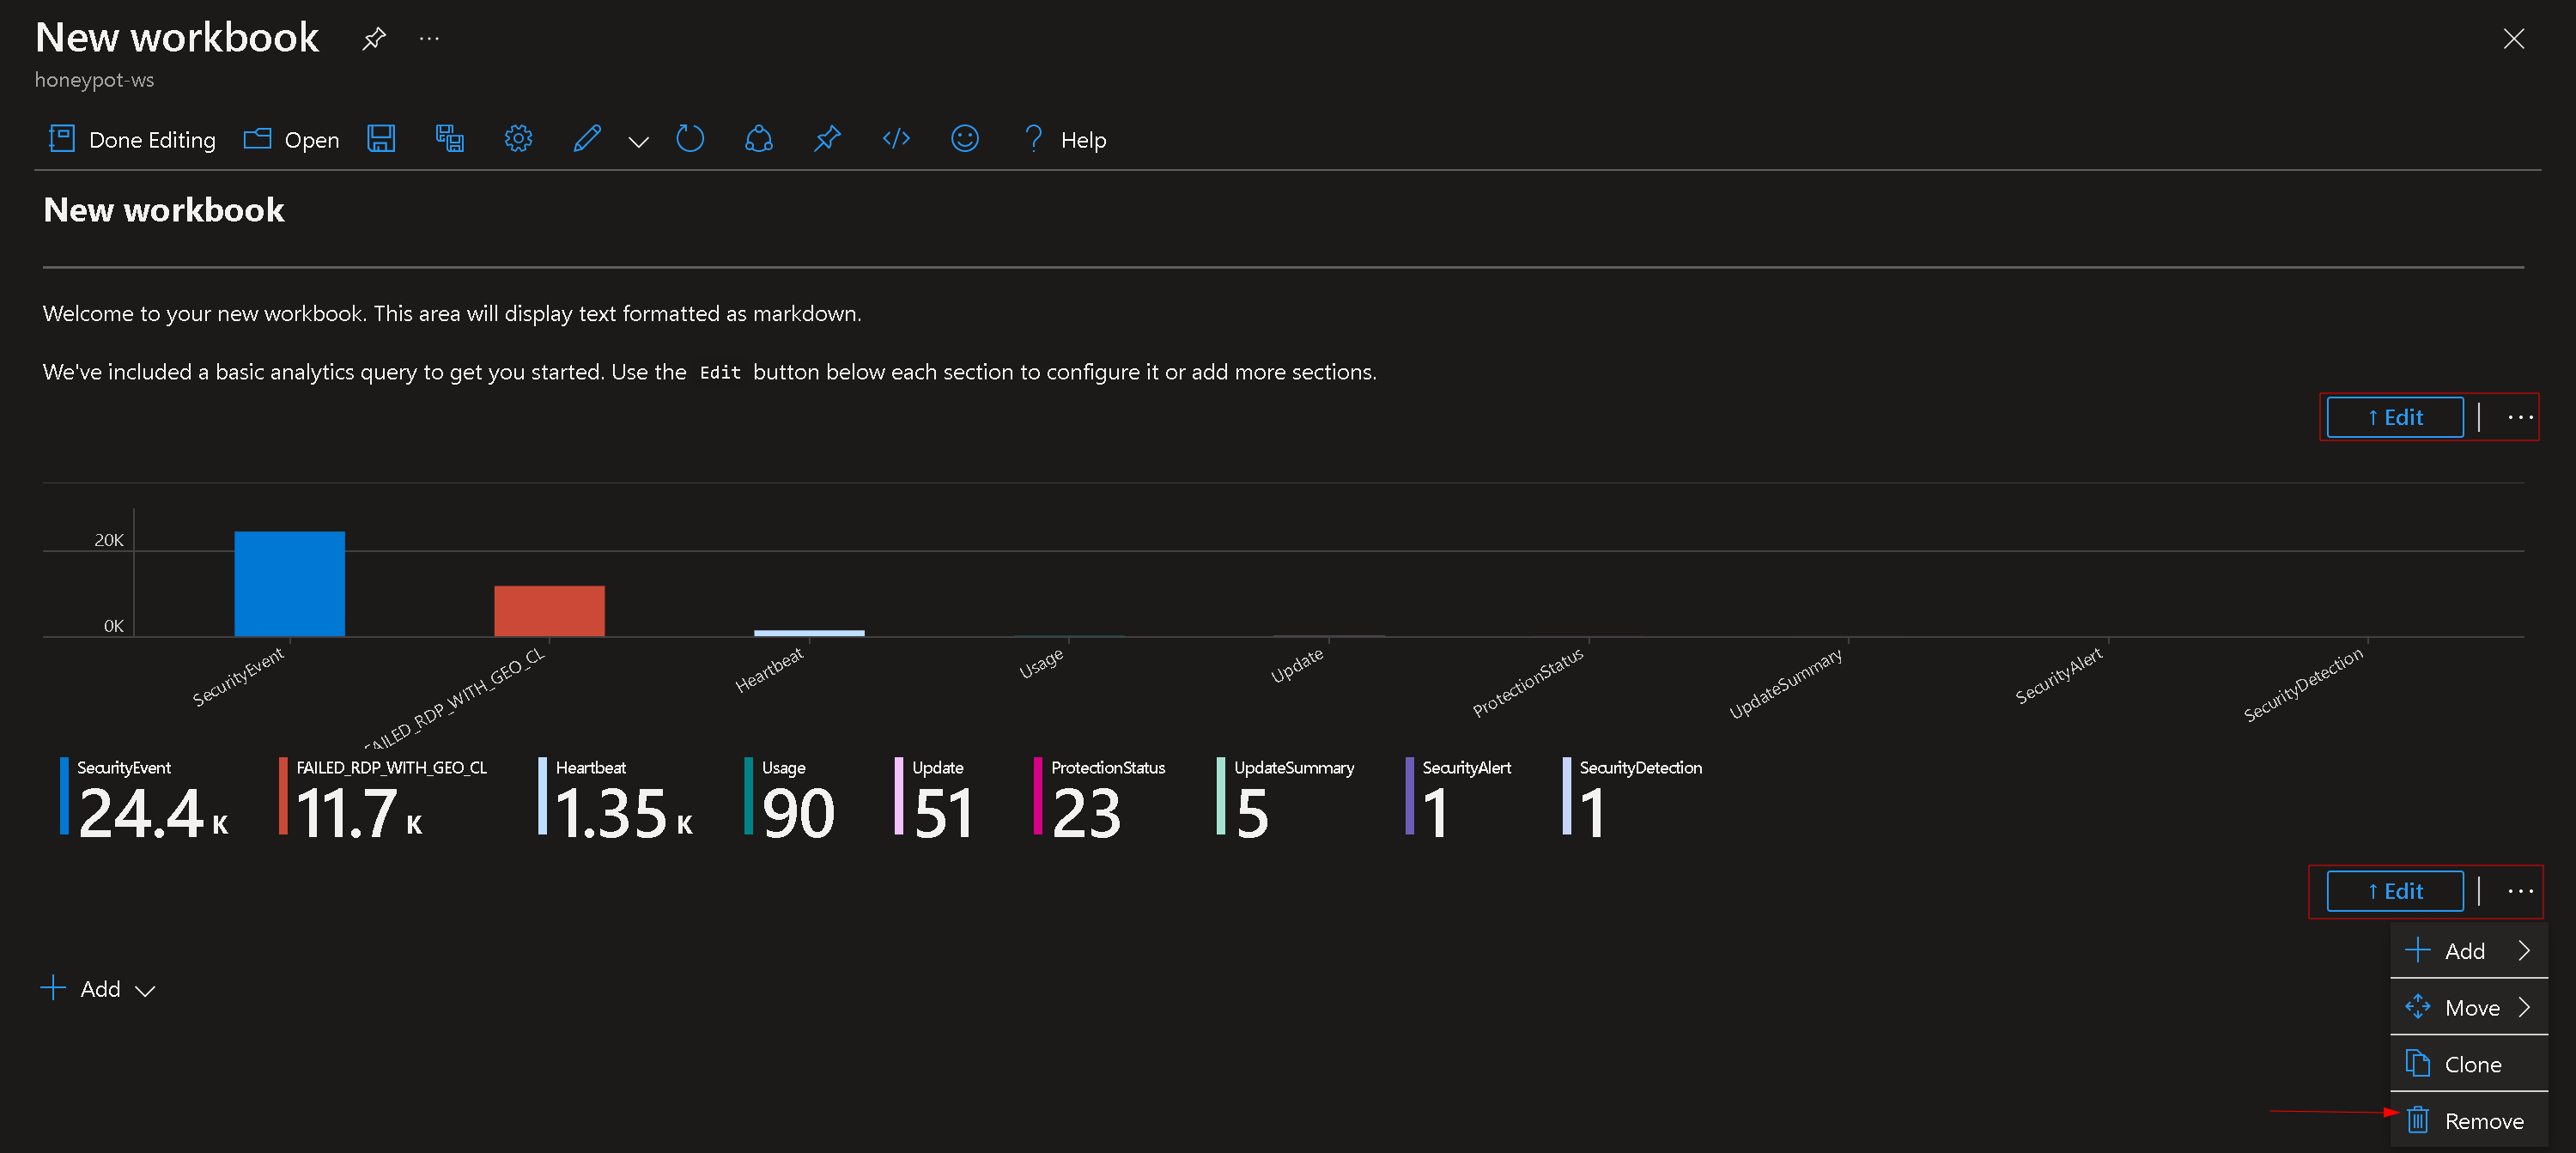
Task: Expand the Move submenu in context menu
Action: pos(2468,1008)
